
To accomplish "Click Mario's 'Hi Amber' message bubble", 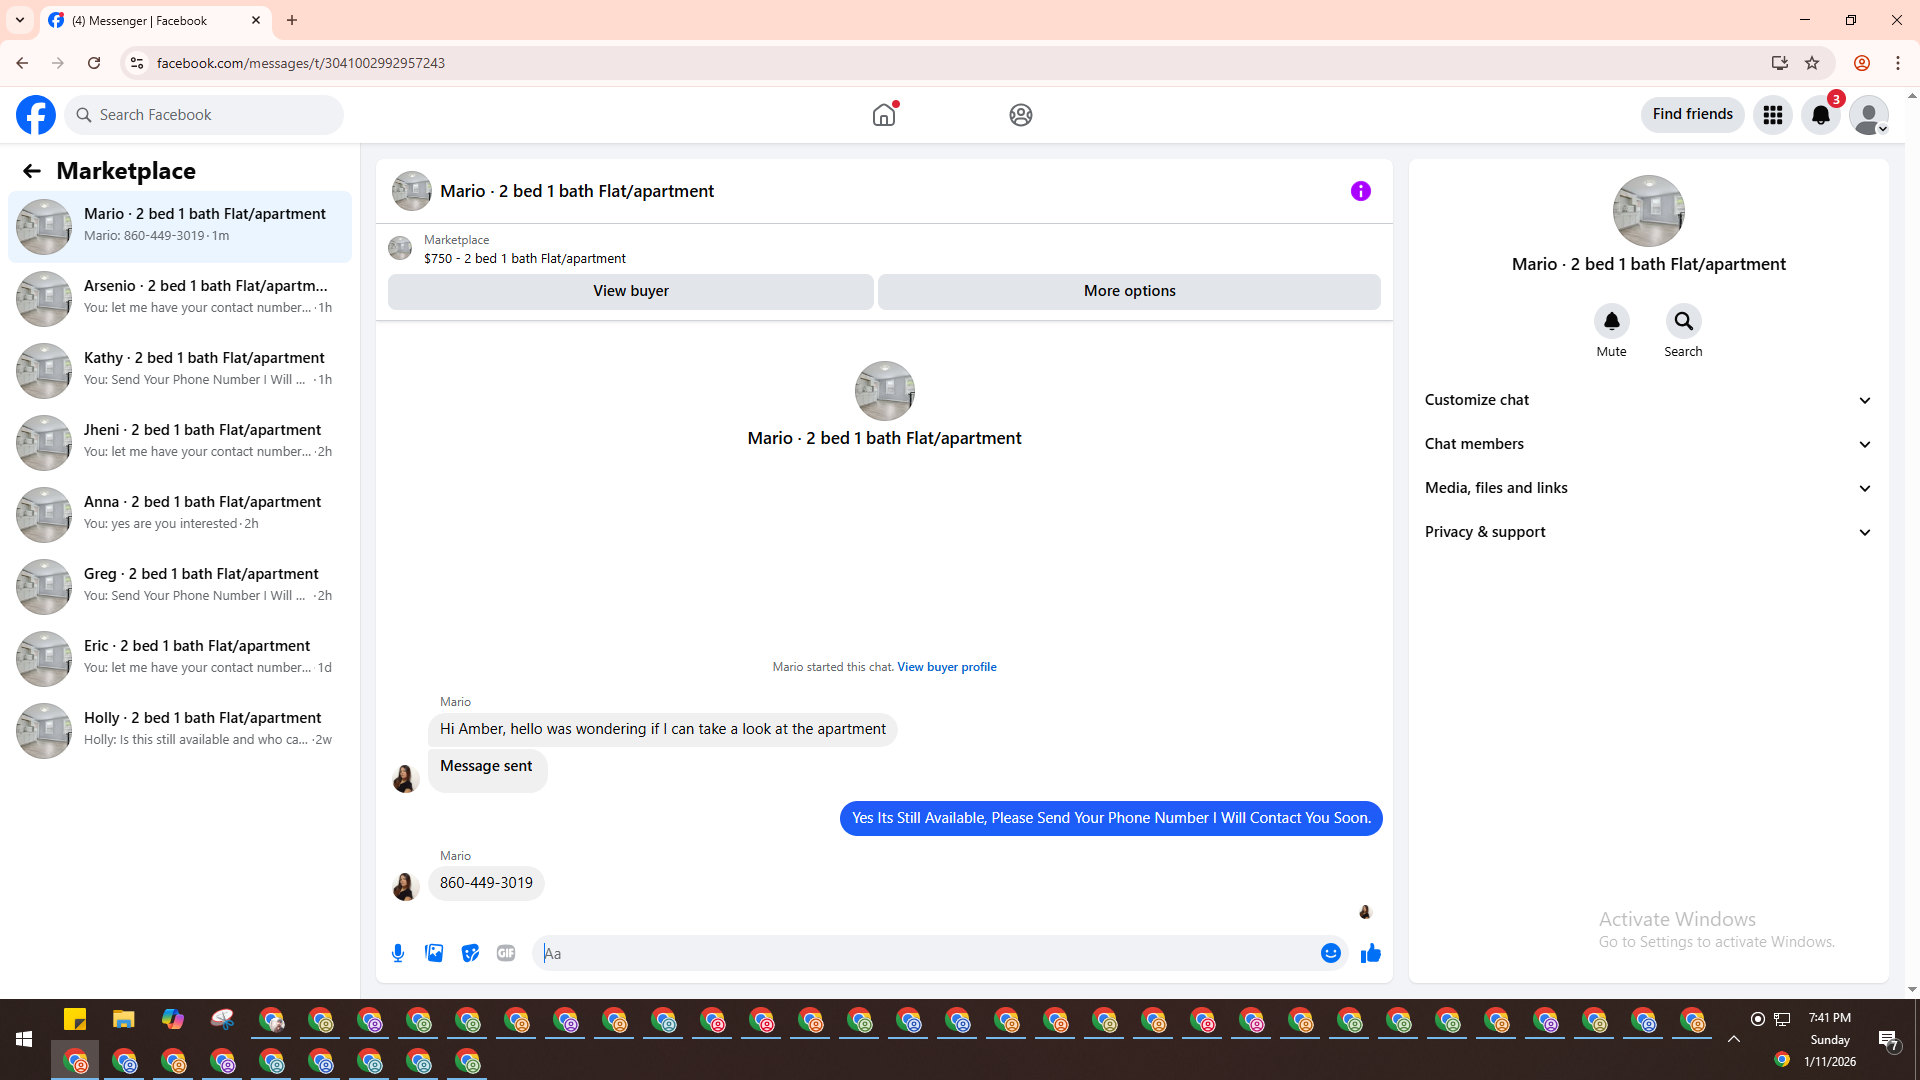I will pos(662,729).
